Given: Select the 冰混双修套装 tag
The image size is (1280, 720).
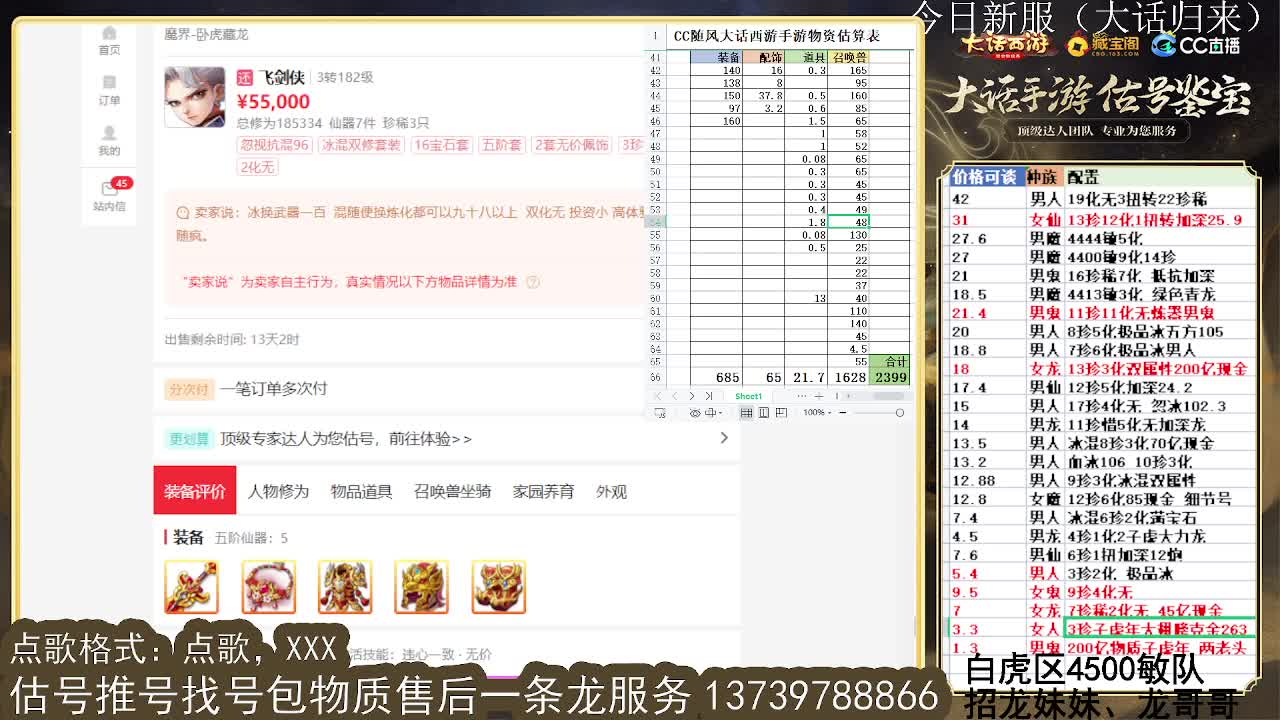Looking at the screenshot, I should [x=361, y=145].
